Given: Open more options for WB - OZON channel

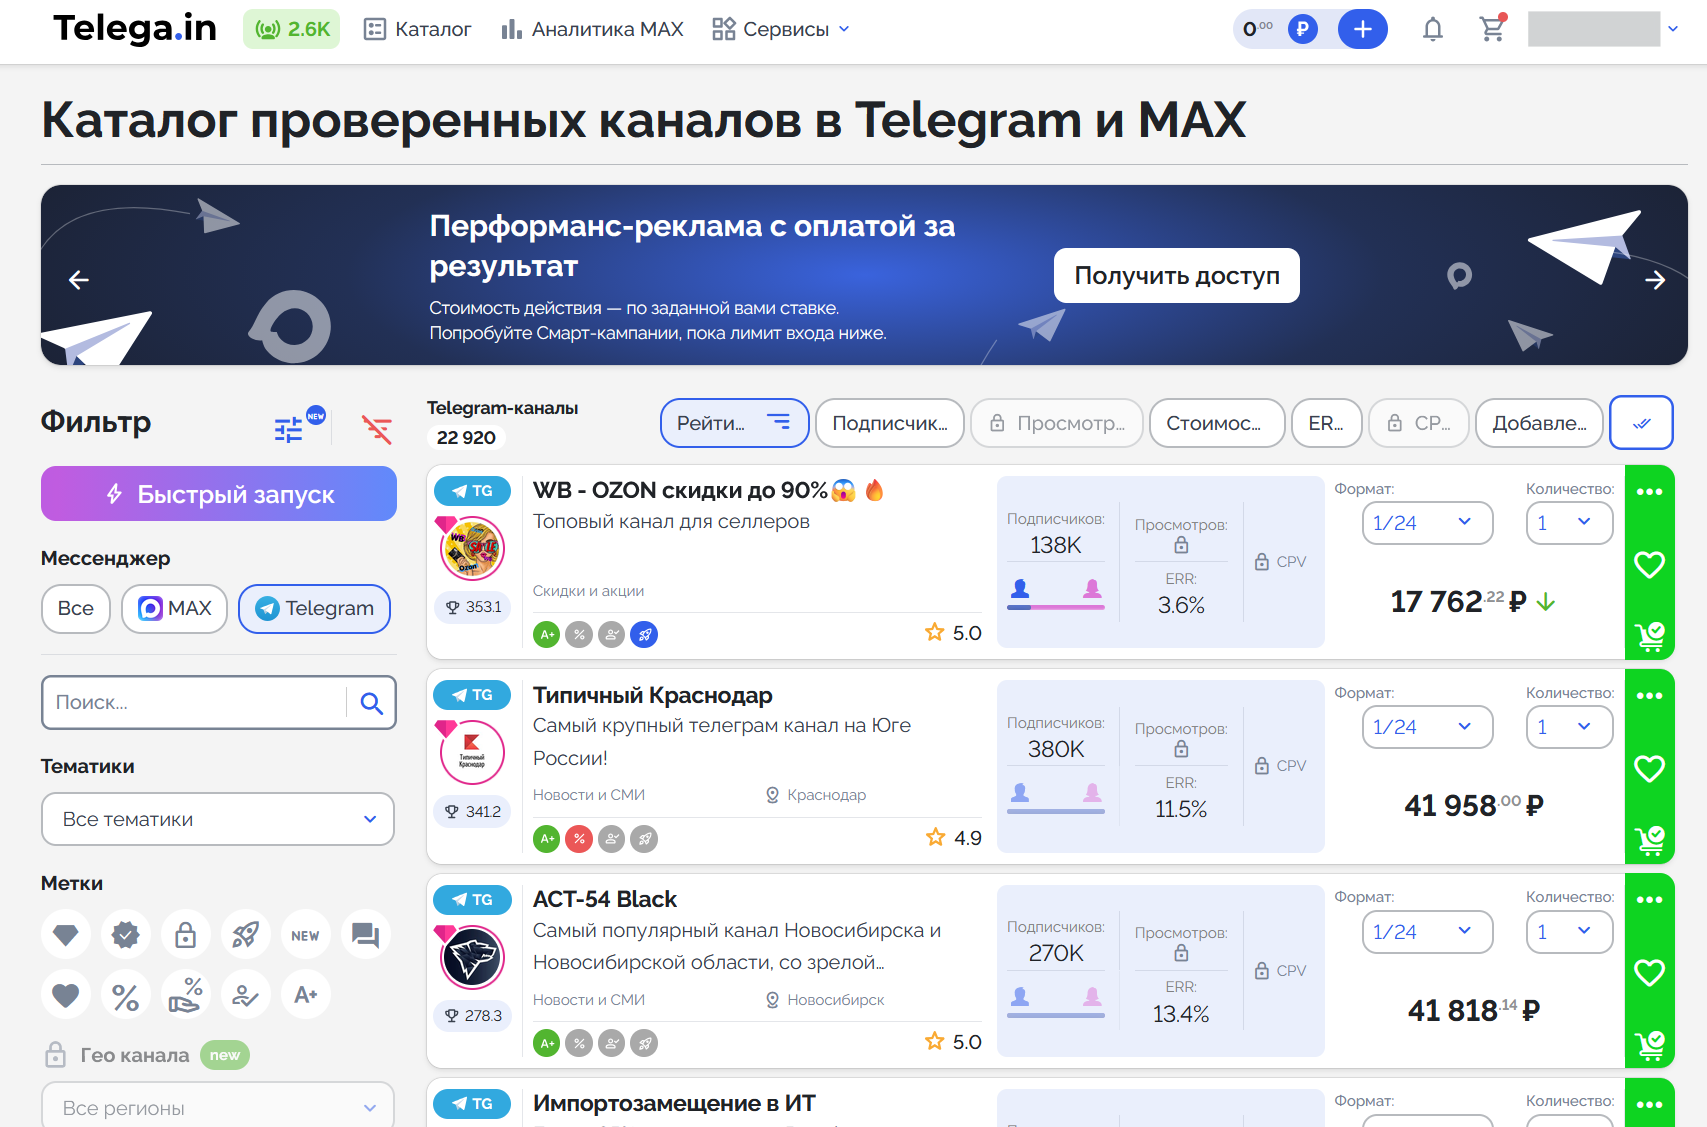Looking at the screenshot, I should pyautogui.click(x=1649, y=491).
